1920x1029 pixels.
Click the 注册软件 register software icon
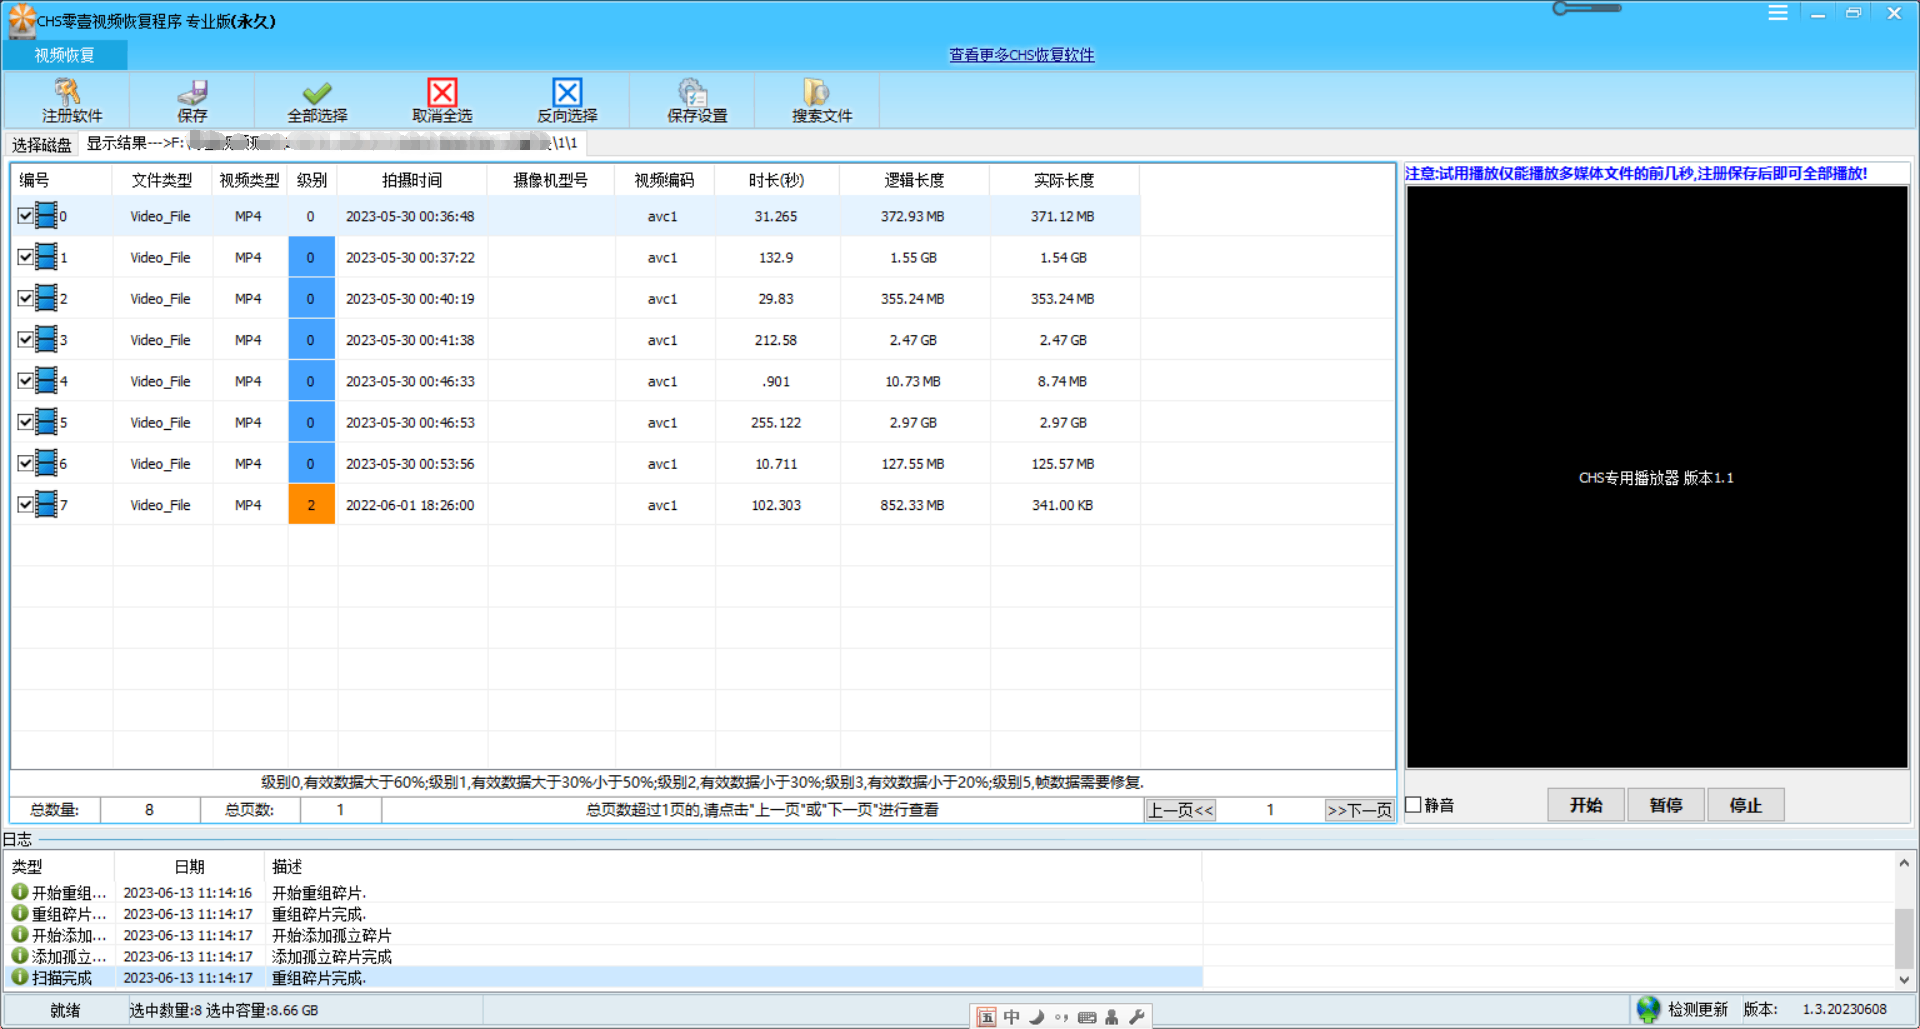67,92
